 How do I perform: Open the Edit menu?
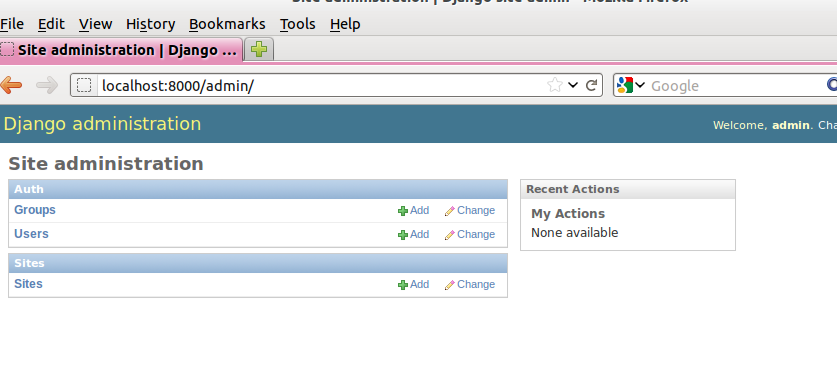point(51,24)
